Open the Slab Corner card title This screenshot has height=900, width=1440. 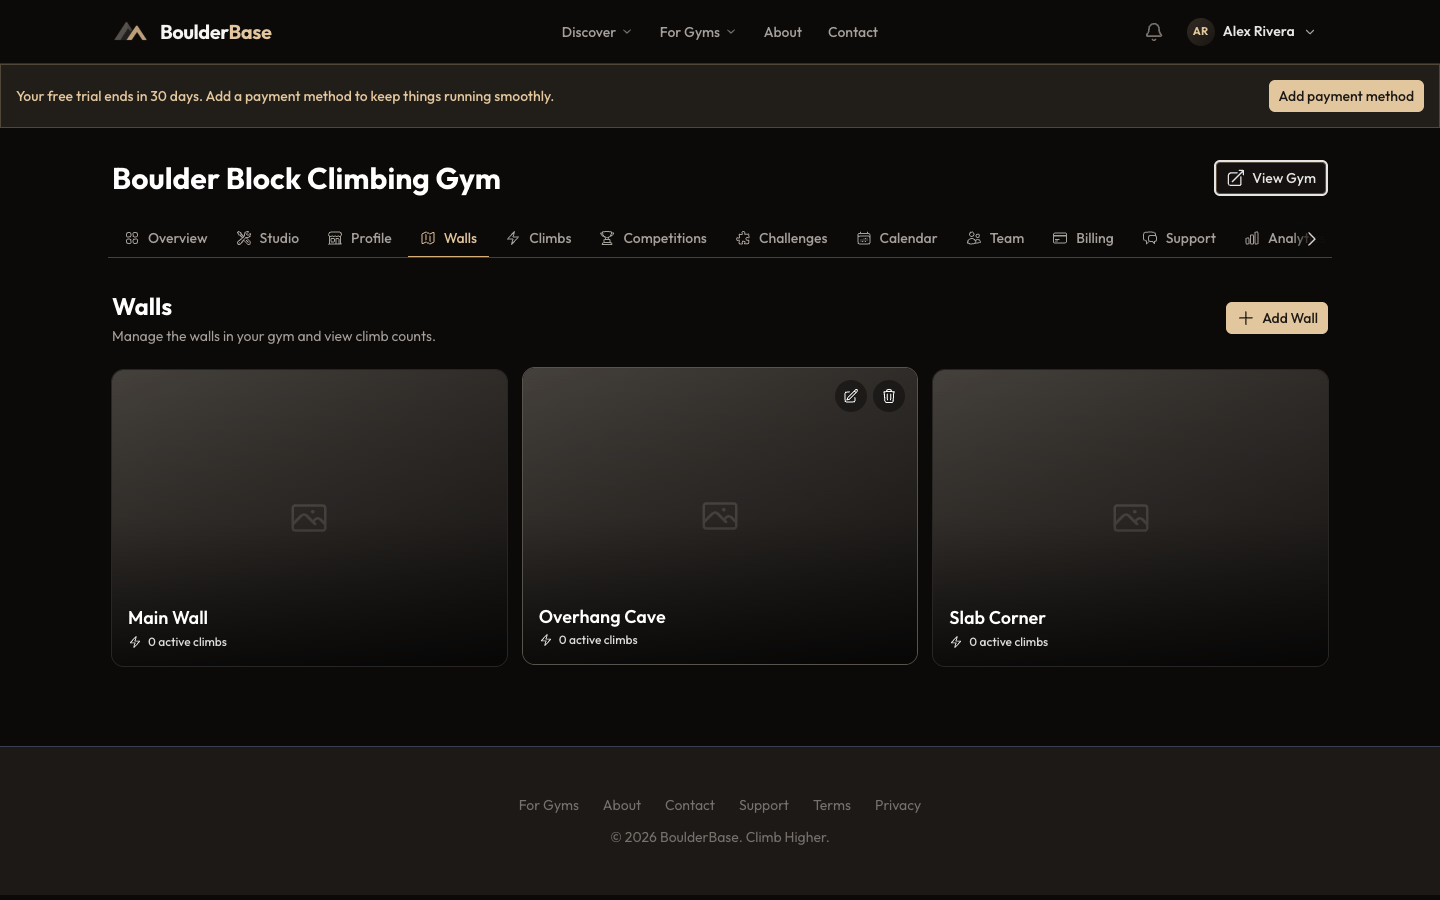[x=997, y=618]
